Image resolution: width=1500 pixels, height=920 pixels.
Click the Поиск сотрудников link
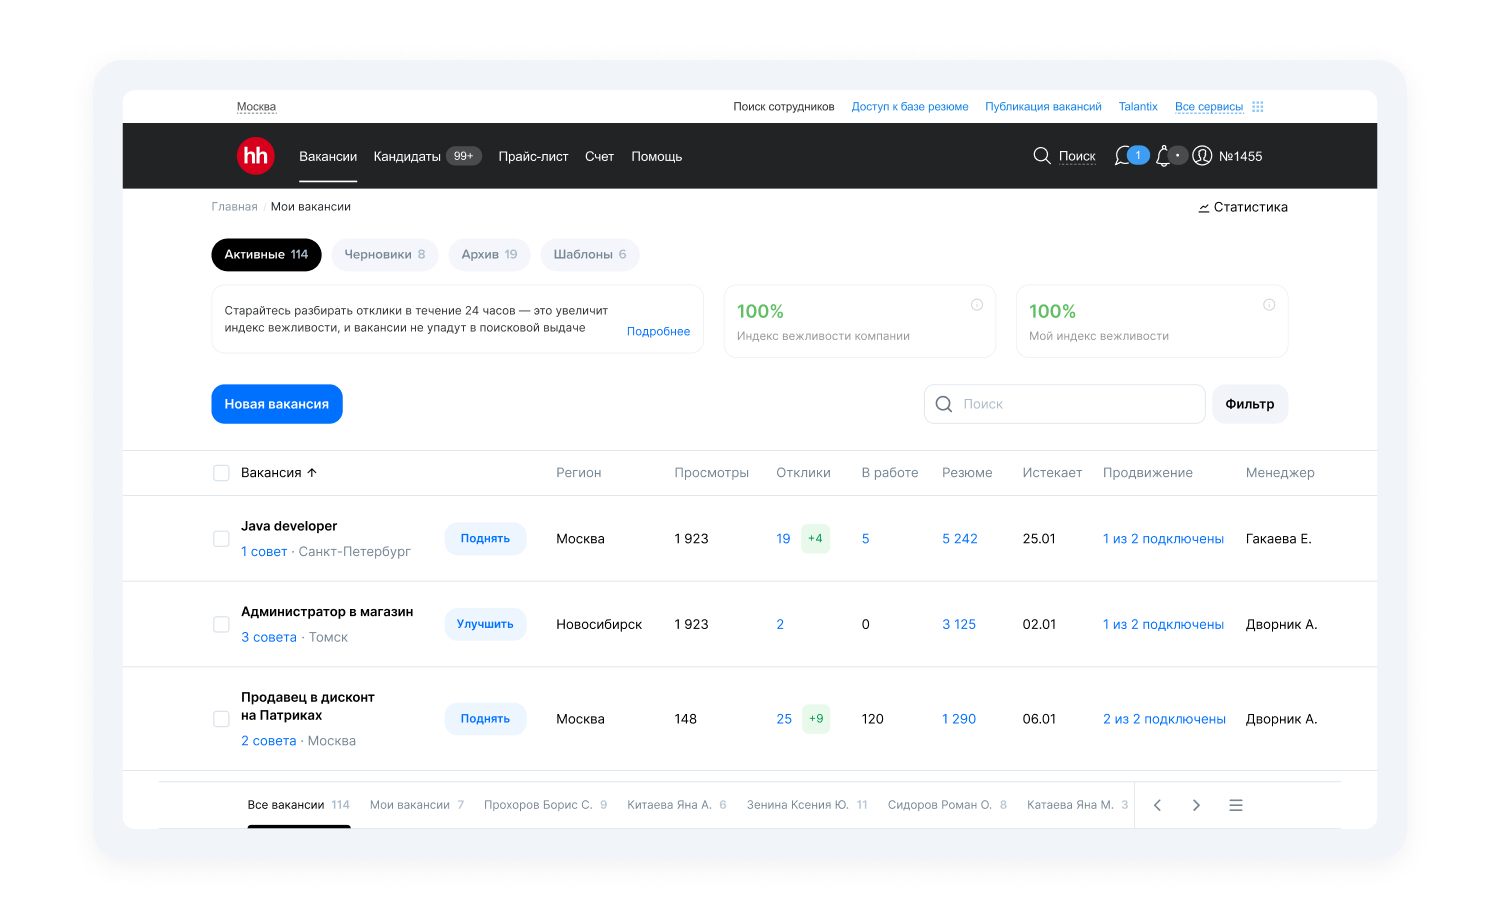pos(784,107)
